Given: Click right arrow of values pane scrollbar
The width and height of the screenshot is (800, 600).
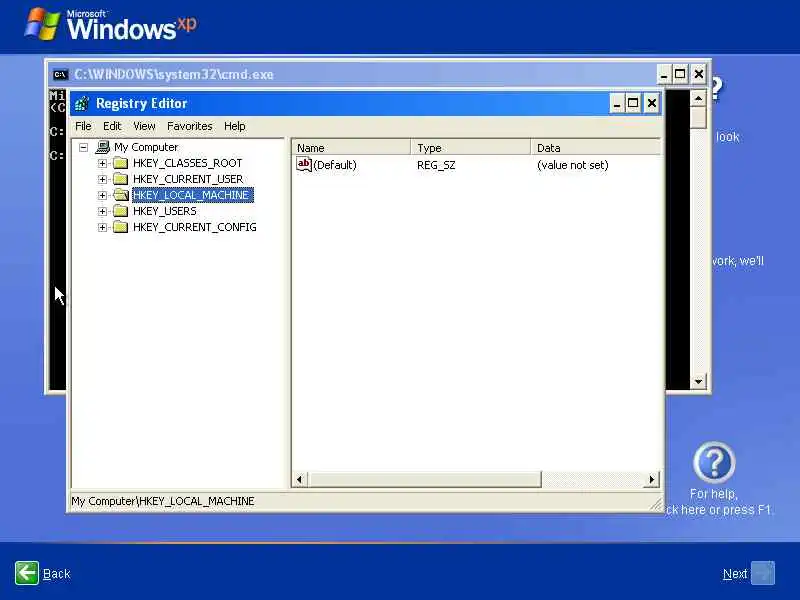Looking at the screenshot, I should [x=652, y=479].
